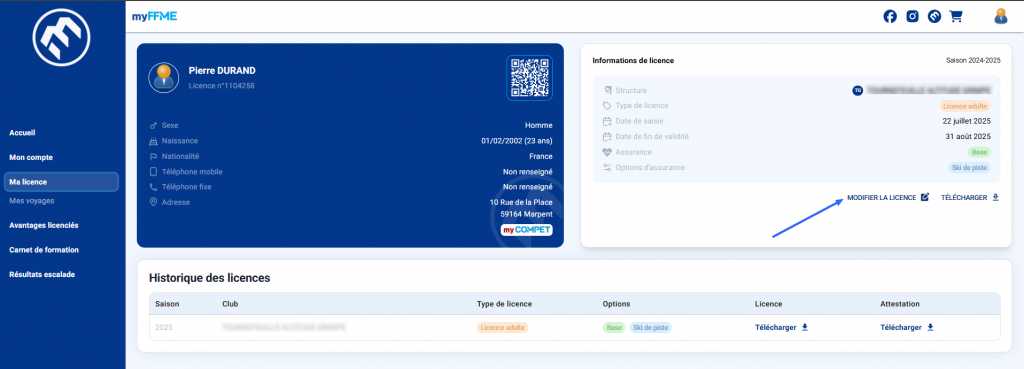
Task: Click the QR code on licence card
Action: pyautogui.click(x=529, y=78)
